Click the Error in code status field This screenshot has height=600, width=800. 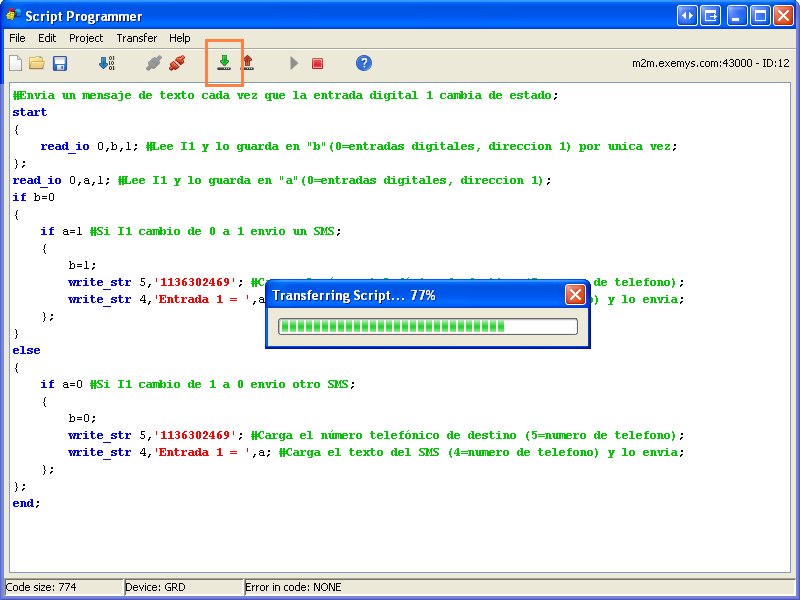tap(293, 587)
